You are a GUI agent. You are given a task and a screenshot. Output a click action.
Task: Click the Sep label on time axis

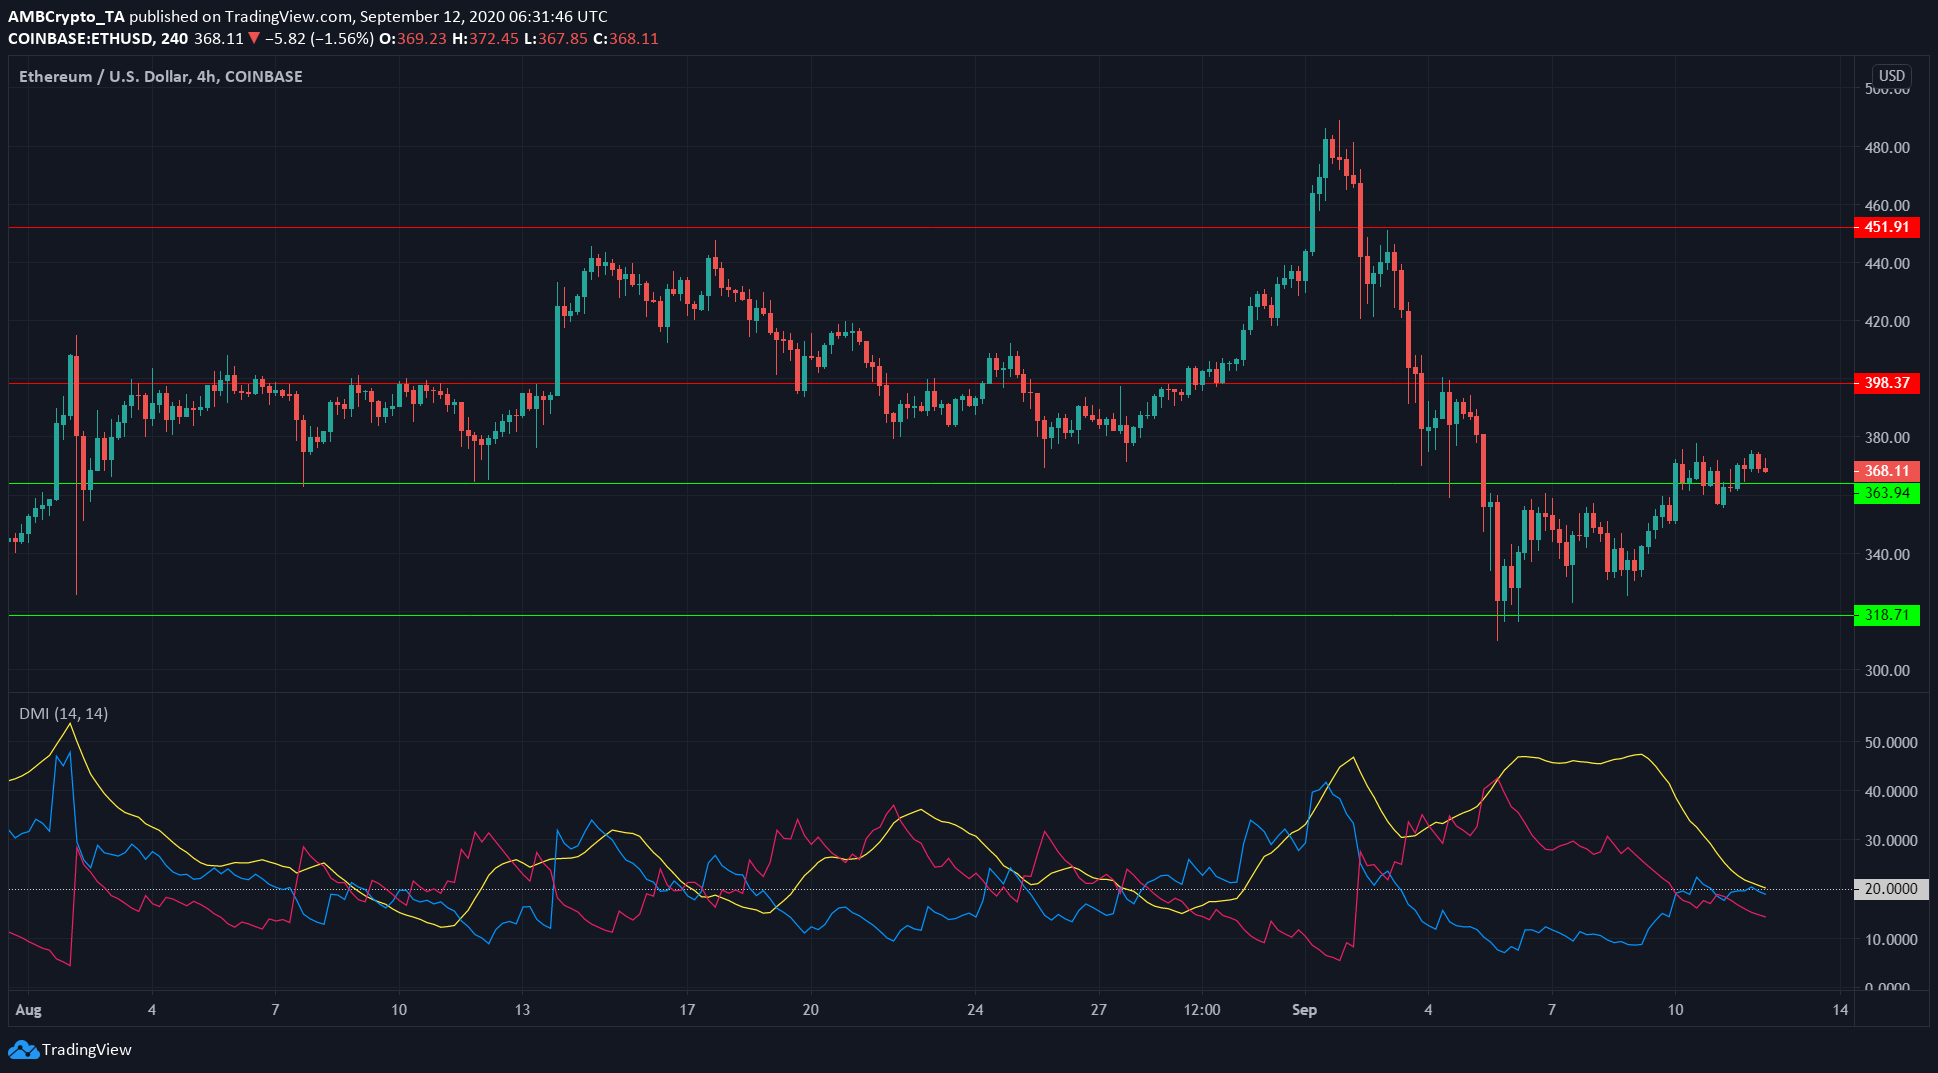point(1304,1010)
